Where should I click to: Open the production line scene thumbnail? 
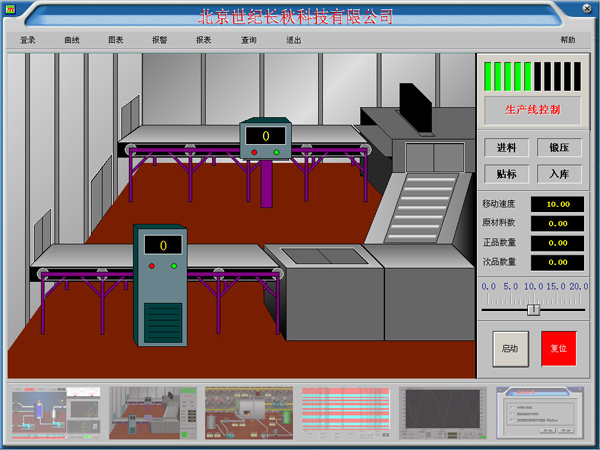point(153,414)
